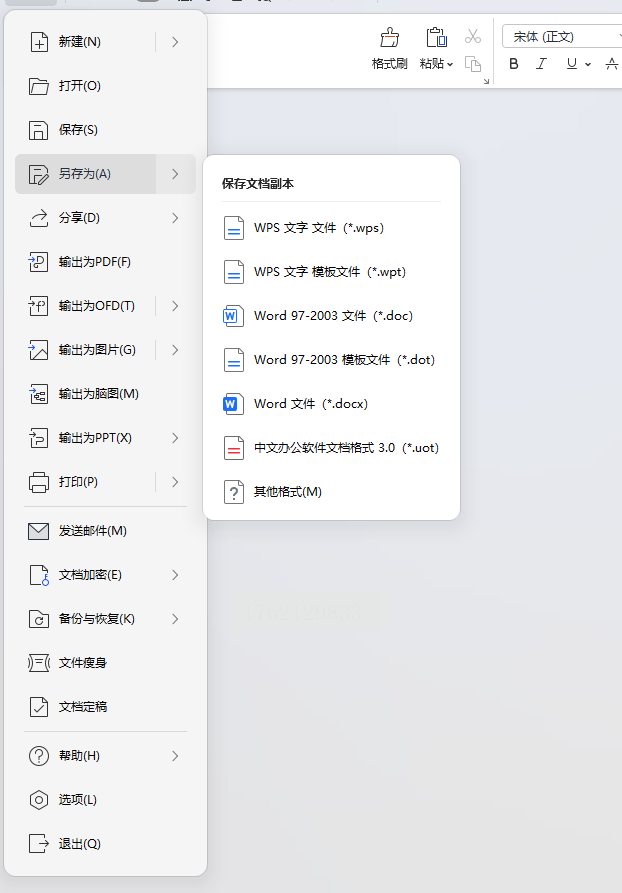The width and height of the screenshot is (622, 893).
Task: Click the 格式刷 label in ribbon
Action: (x=390, y=64)
